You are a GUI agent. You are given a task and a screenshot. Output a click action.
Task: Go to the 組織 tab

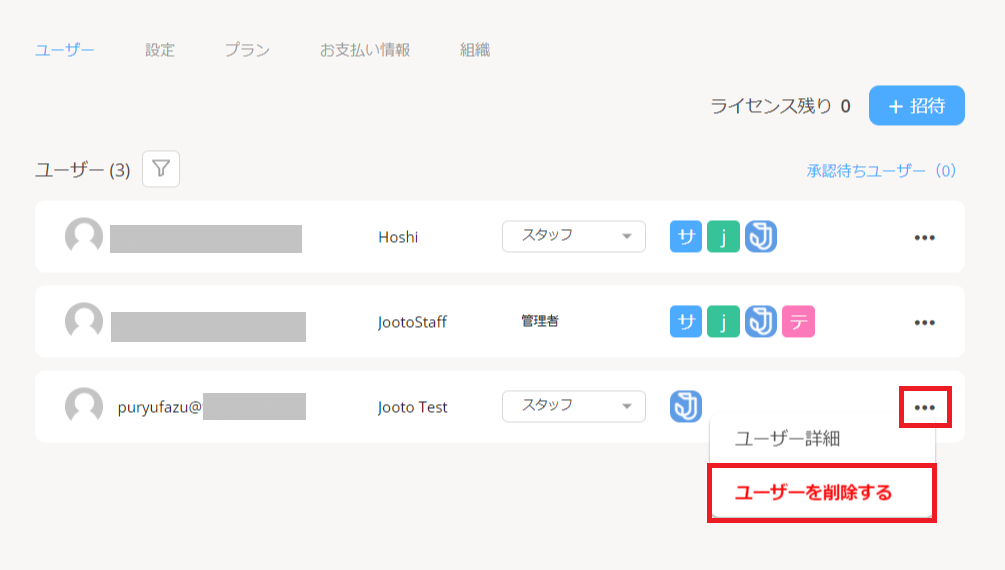(x=475, y=50)
